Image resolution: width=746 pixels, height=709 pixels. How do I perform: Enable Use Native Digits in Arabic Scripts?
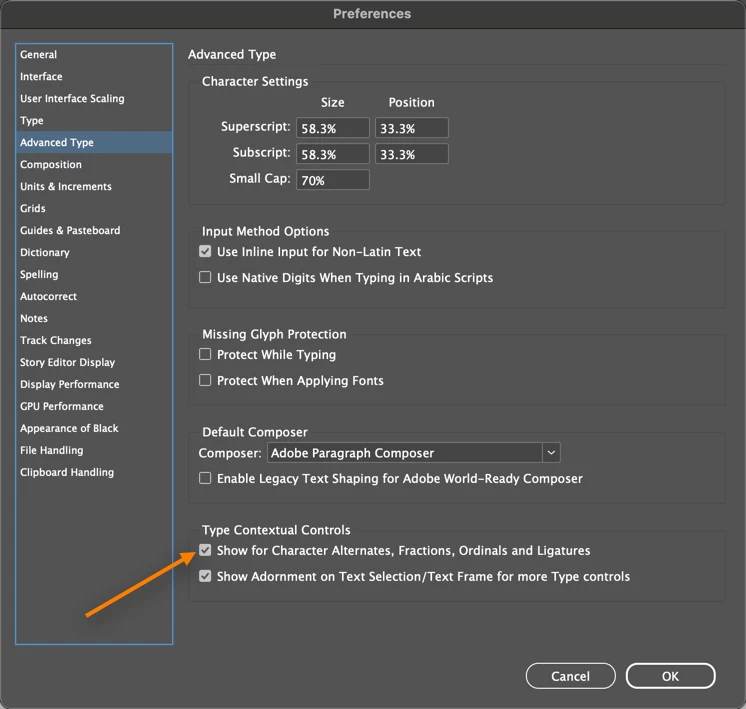[x=205, y=277]
